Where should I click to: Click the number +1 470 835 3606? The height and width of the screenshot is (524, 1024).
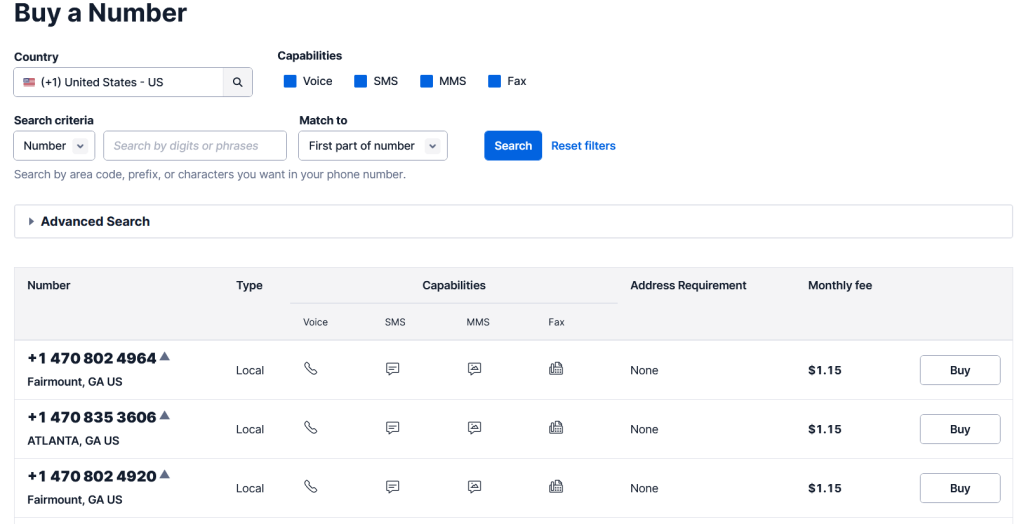91,417
